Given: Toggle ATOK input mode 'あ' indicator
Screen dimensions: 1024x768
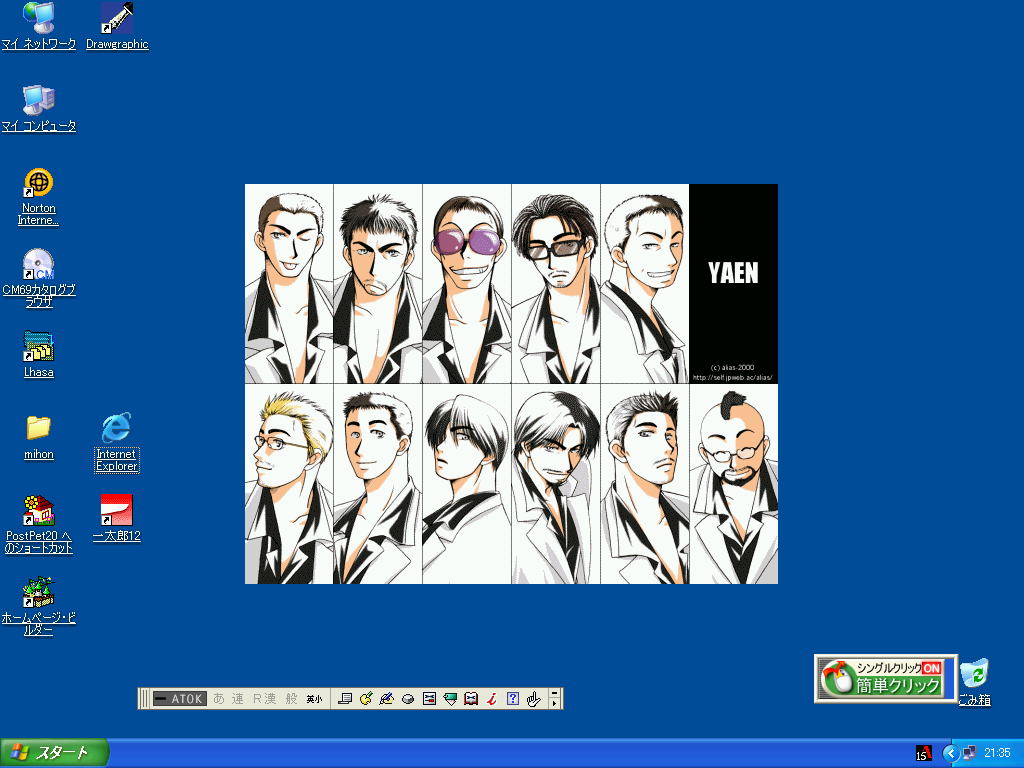Looking at the screenshot, I should tap(219, 699).
